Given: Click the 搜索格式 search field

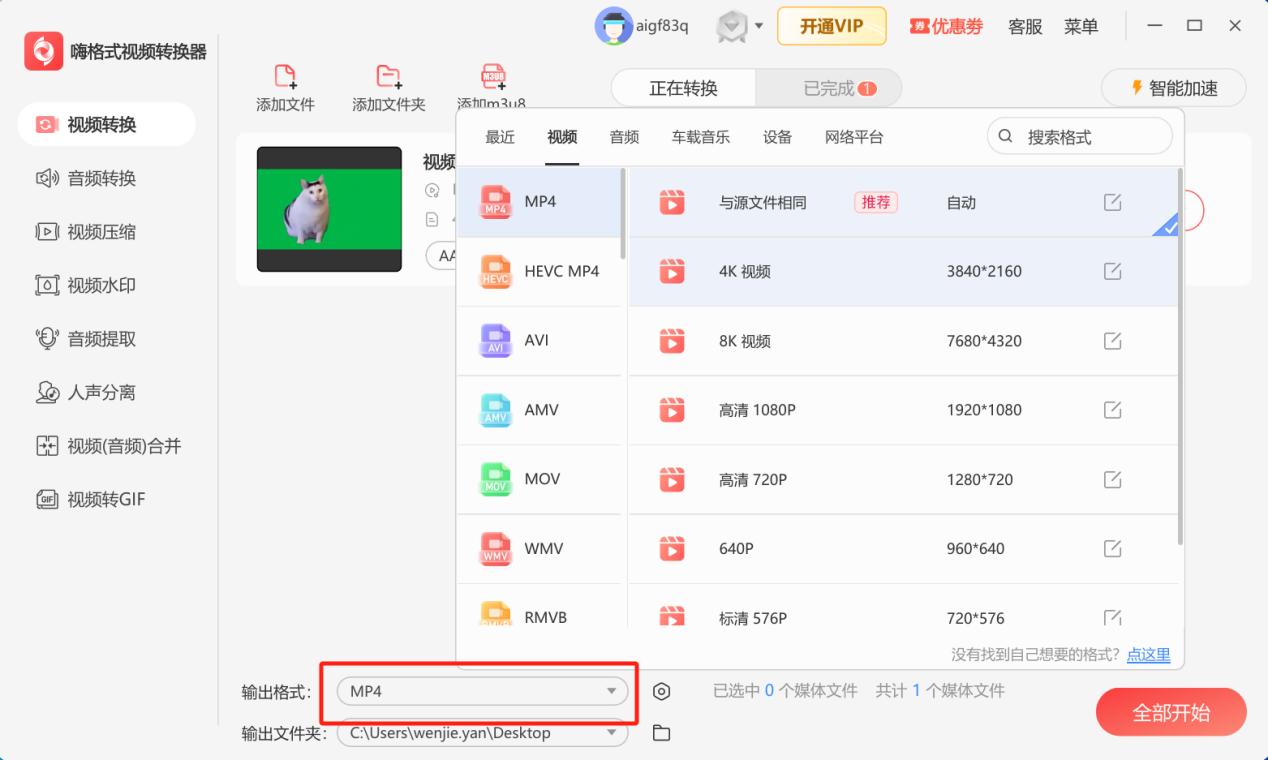Looking at the screenshot, I should [x=1080, y=135].
